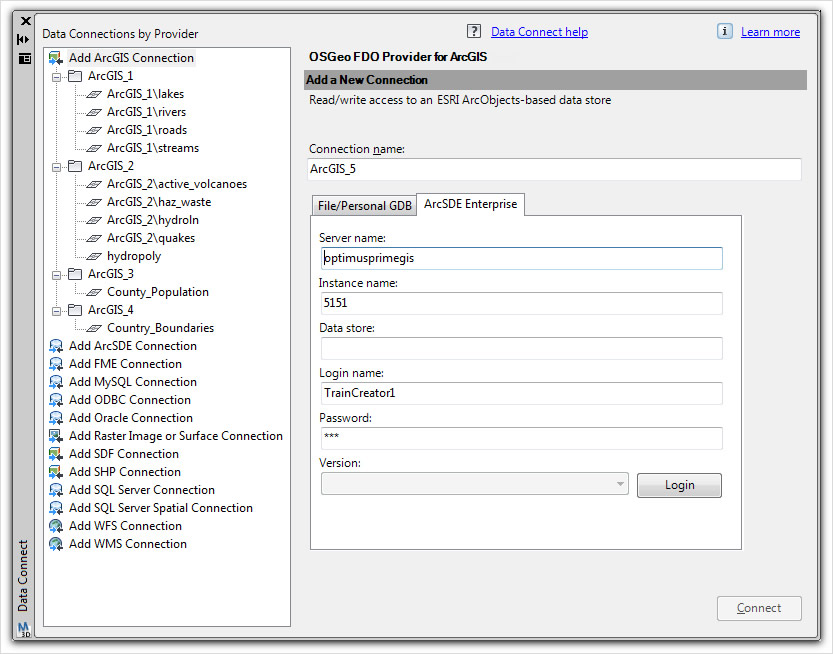The height and width of the screenshot is (654, 833).
Task: Click the empty Data store field
Action: click(x=522, y=348)
